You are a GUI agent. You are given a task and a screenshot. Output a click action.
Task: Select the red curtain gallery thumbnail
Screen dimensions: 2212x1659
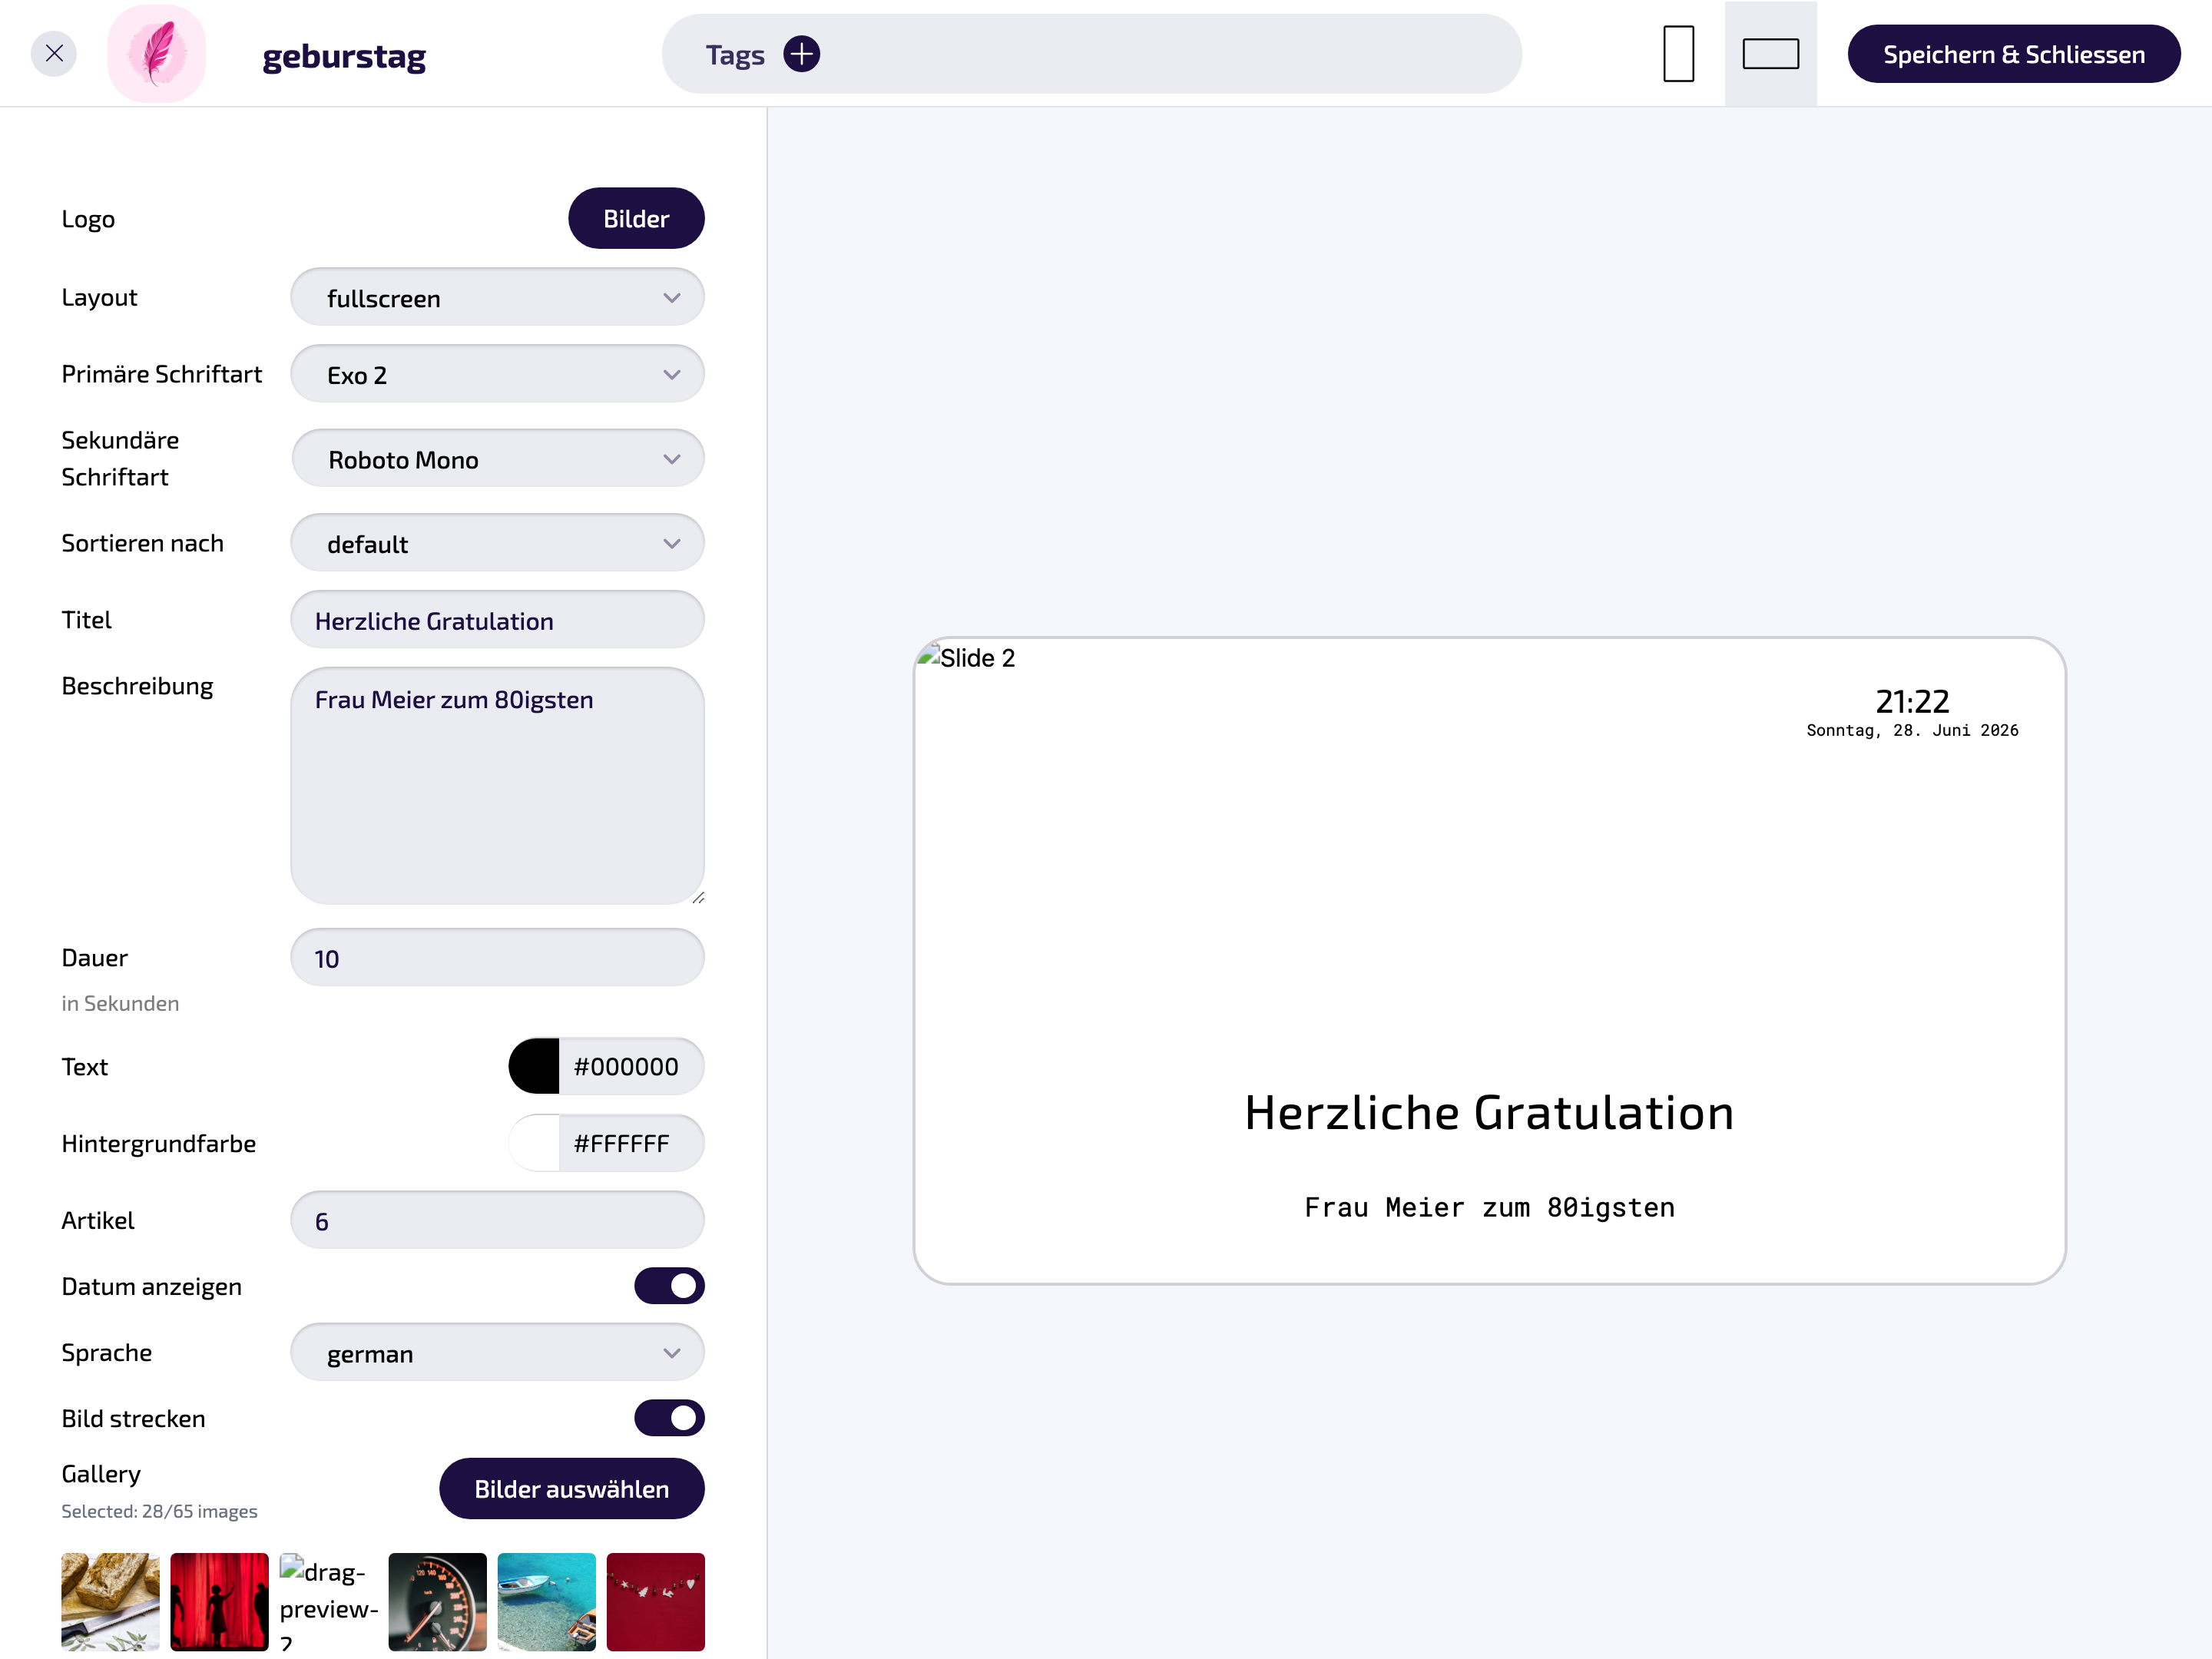pos(219,1601)
